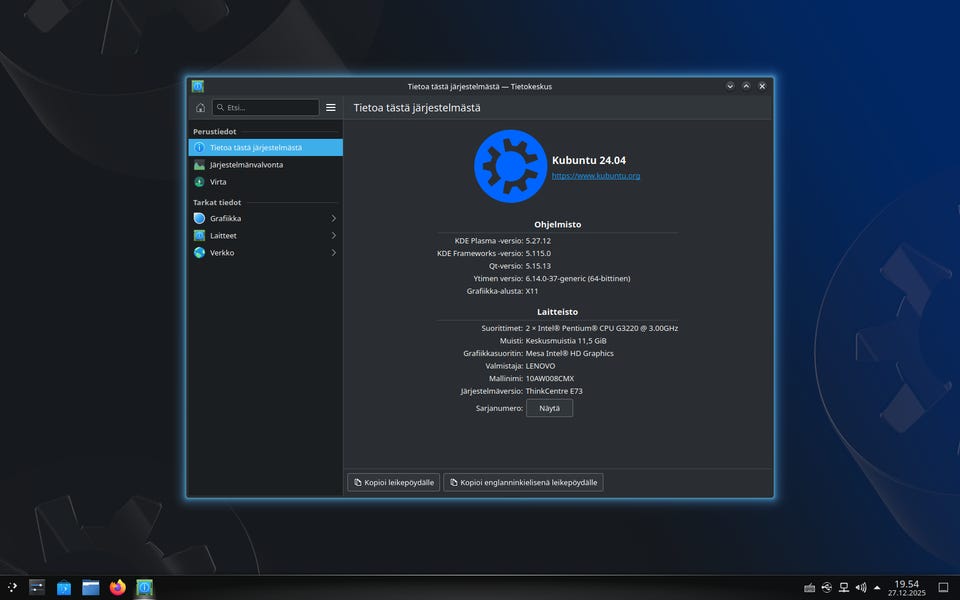Click the show desktop icon beside the clock
The image size is (960, 600).
[x=942, y=587]
